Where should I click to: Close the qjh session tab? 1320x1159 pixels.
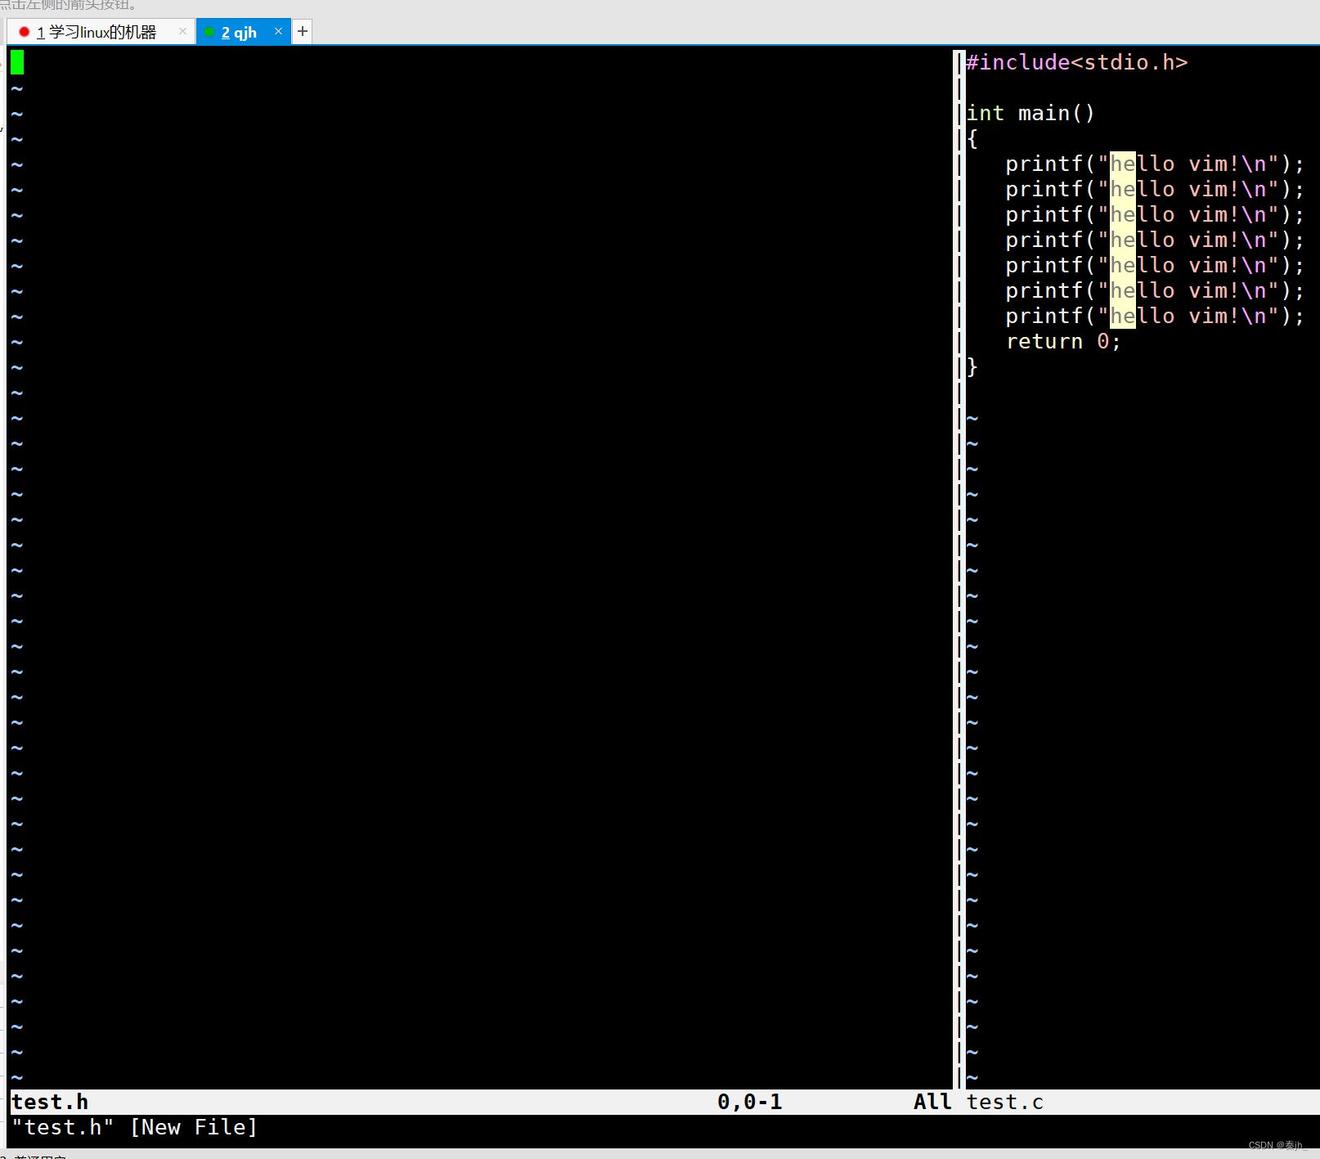point(278,32)
